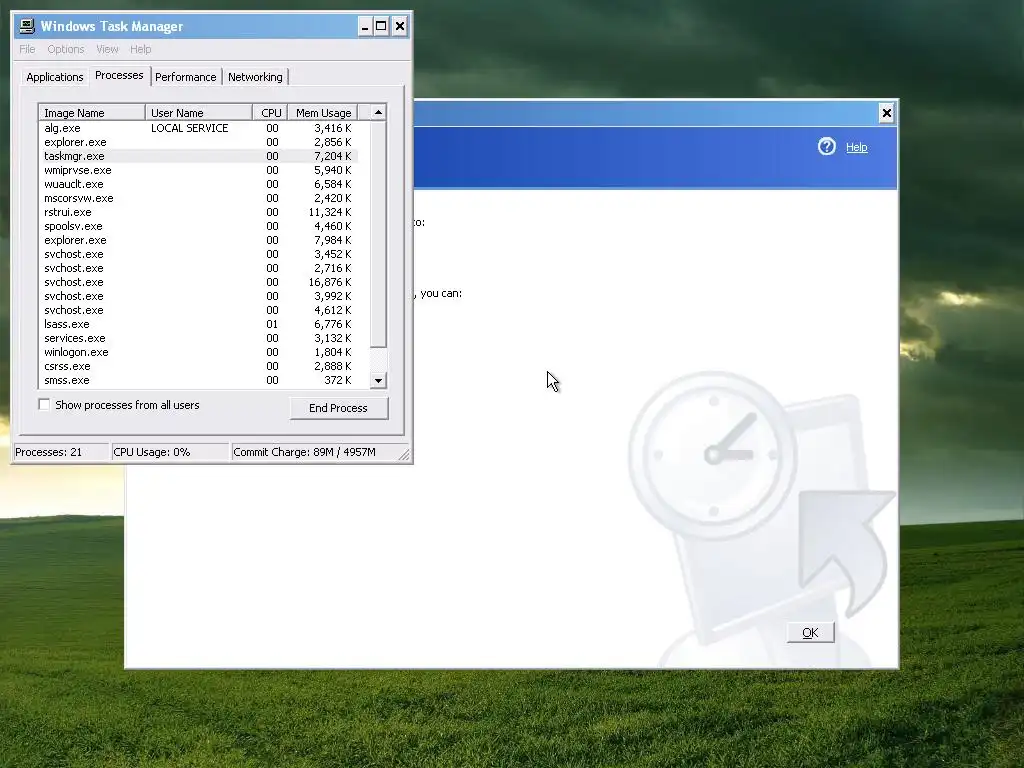Switch to the Performance tab
Image resolution: width=1024 pixels, height=768 pixels.
[x=185, y=77]
